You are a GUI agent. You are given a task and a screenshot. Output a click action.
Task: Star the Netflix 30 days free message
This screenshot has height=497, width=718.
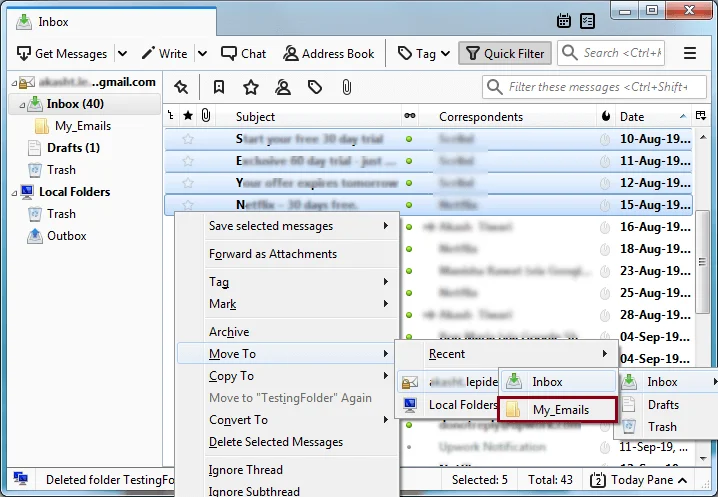click(x=188, y=205)
